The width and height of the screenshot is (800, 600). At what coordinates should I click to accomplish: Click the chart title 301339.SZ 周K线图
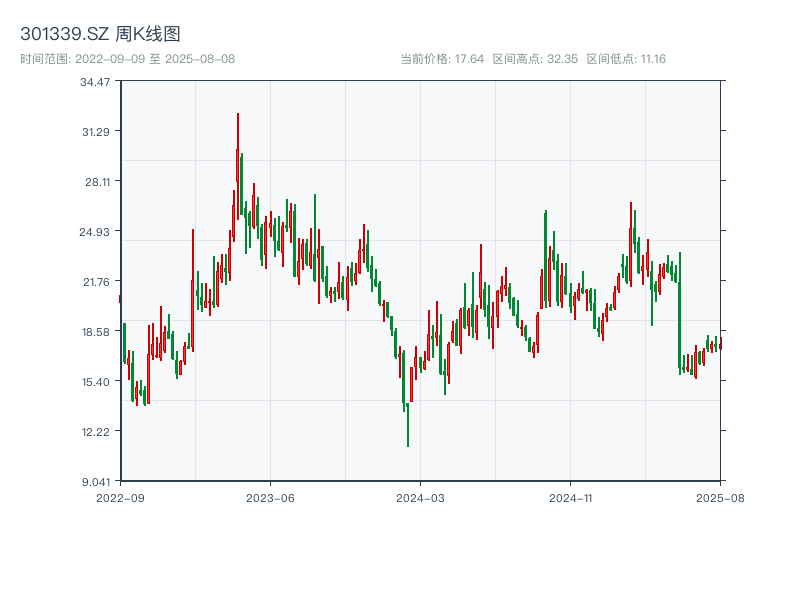coord(100,34)
